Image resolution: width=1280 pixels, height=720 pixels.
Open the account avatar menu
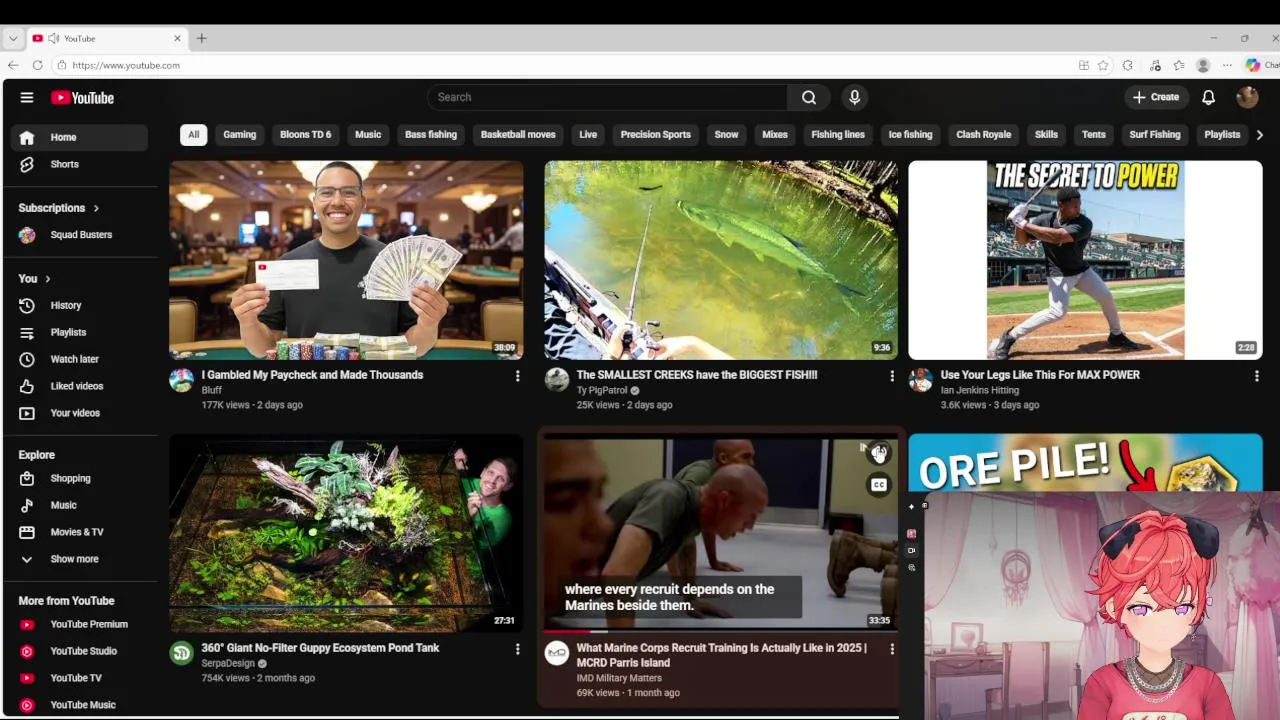[1247, 97]
